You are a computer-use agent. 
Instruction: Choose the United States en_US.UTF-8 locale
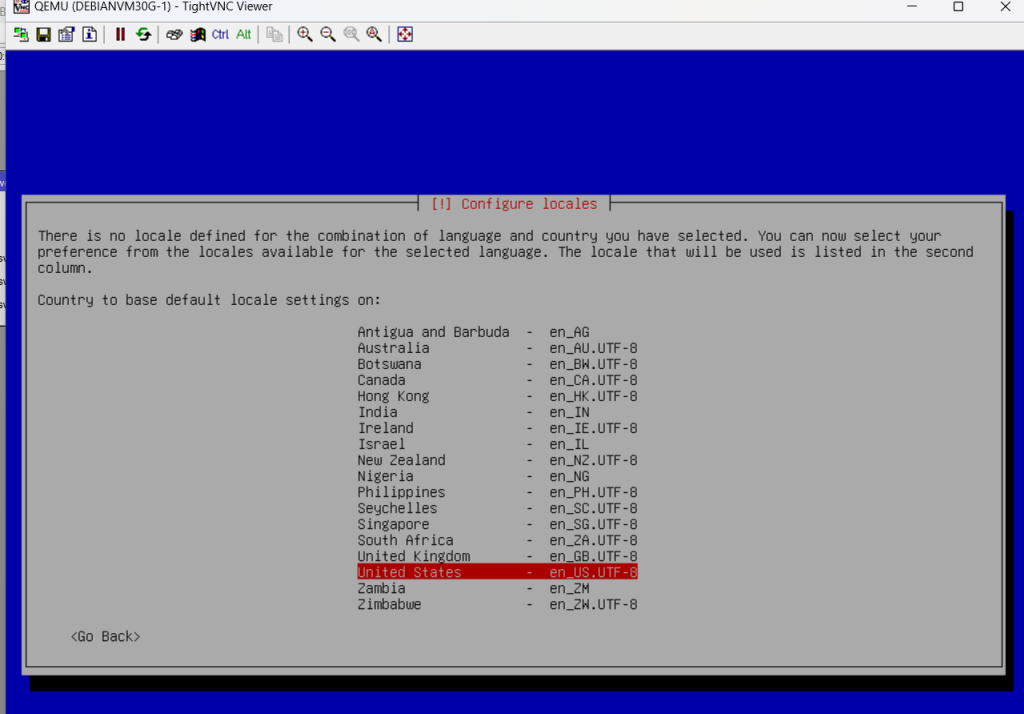[497, 572]
